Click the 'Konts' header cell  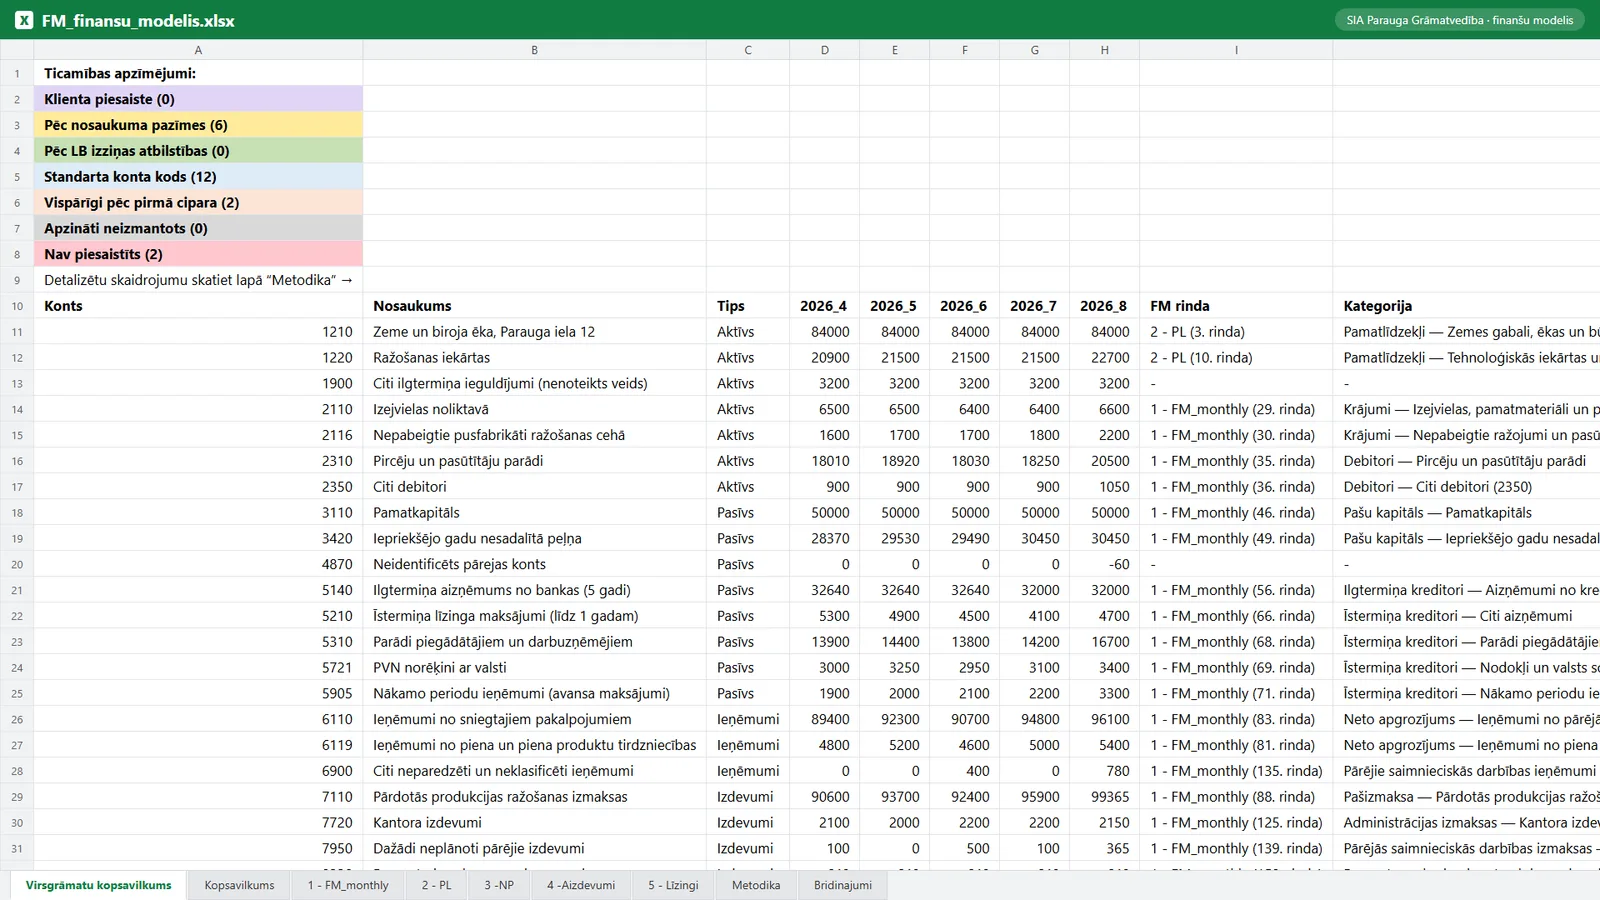tap(198, 306)
